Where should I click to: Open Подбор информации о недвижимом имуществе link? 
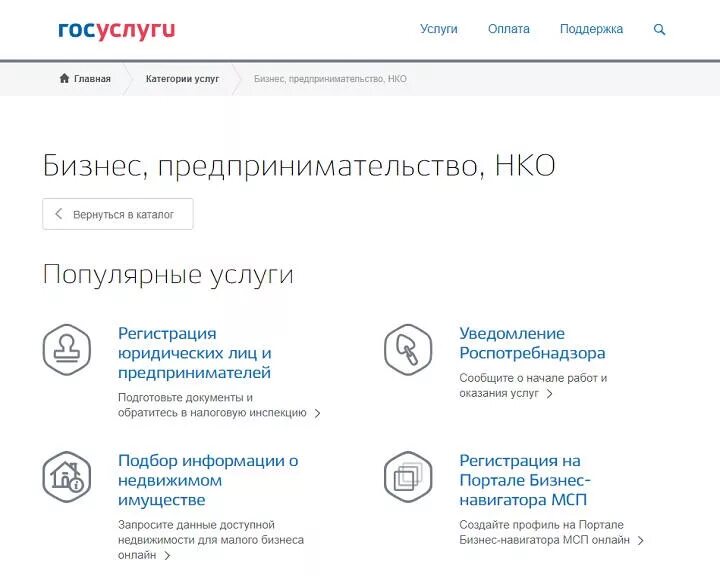tap(208, 480)
